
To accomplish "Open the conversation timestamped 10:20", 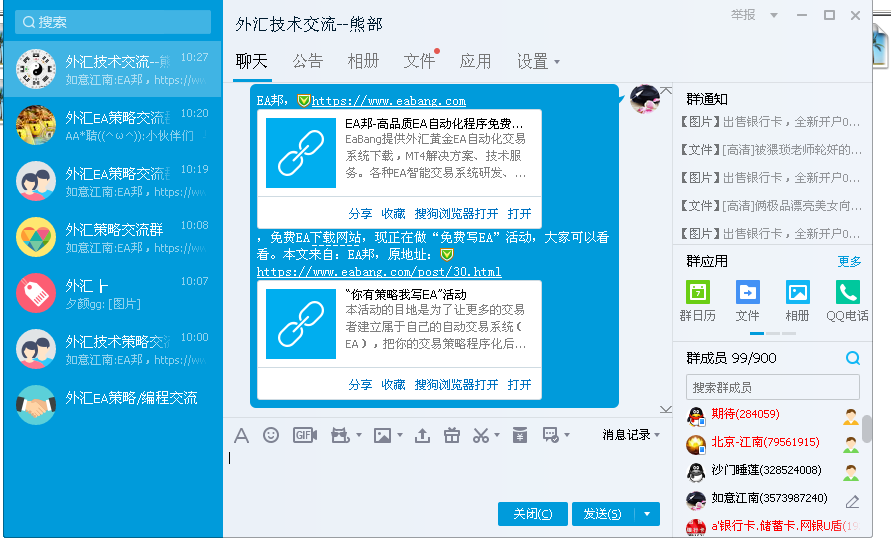I will [113, 126].
